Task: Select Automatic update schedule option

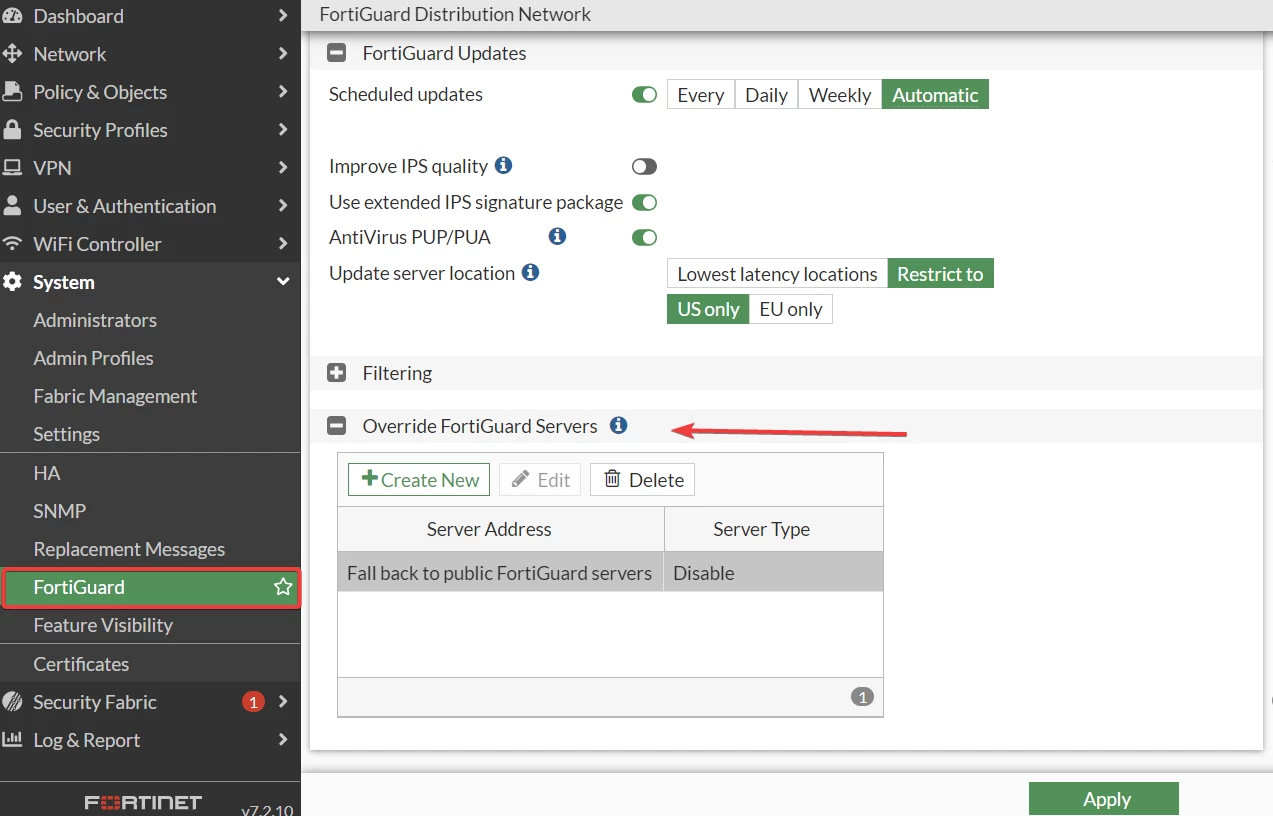Action: pyautogui.click(x=935, y=95)
